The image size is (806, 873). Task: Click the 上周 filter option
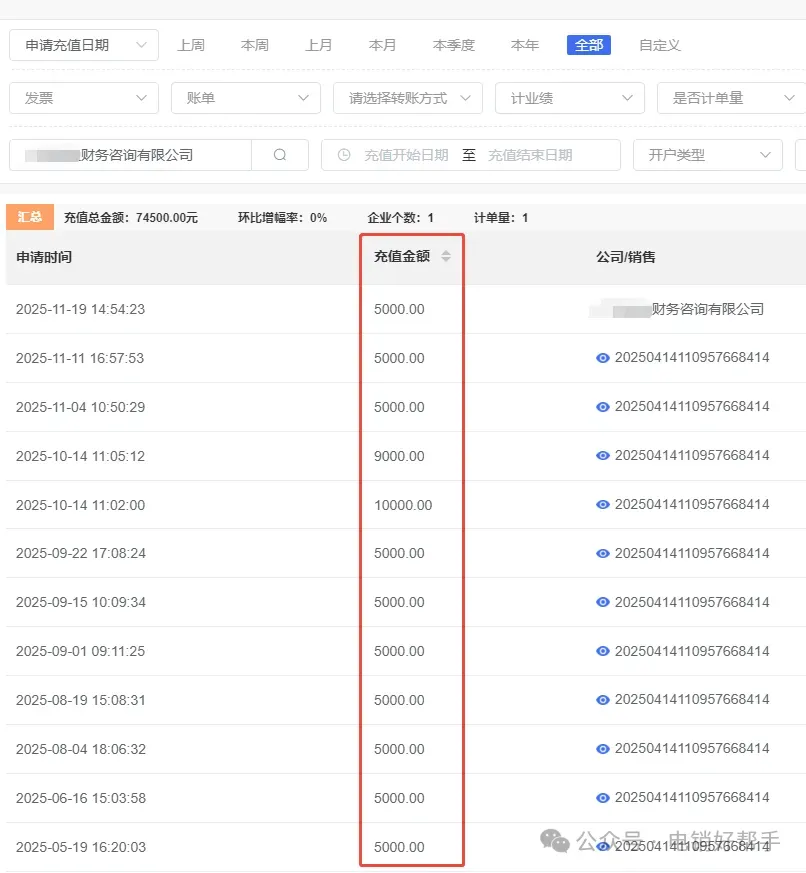coord(192,45)
